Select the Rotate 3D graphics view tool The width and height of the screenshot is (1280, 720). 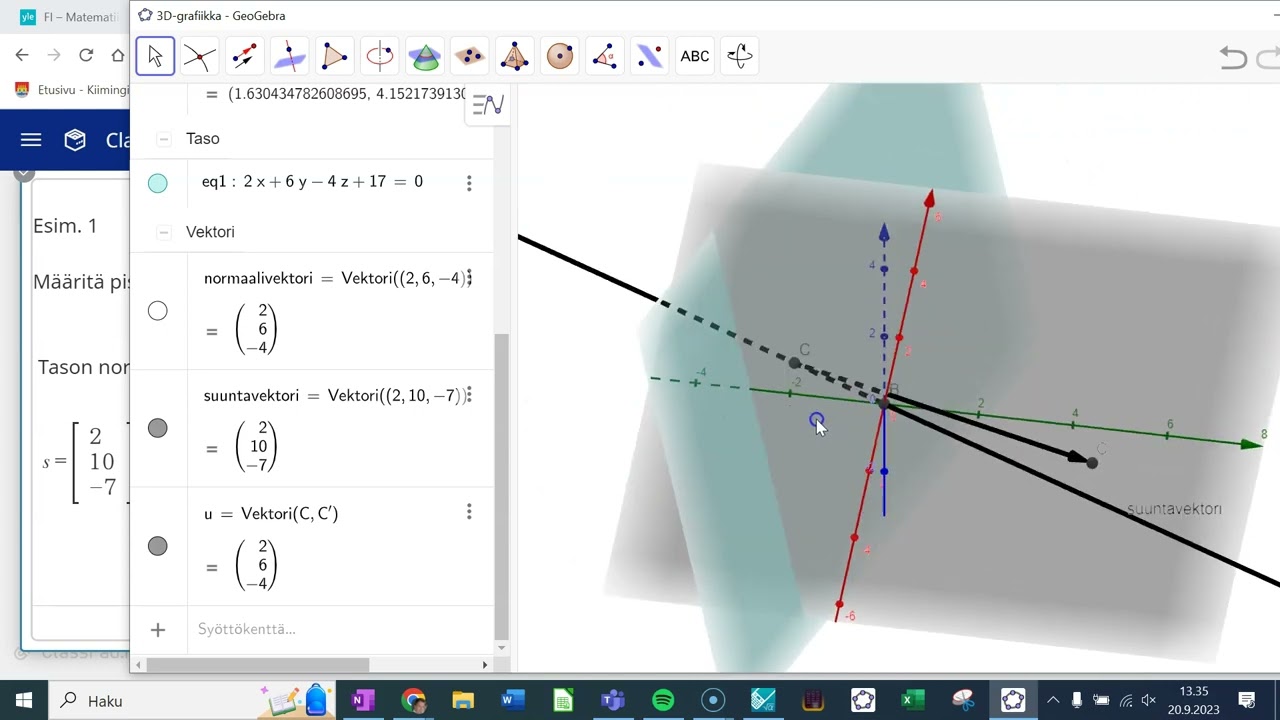pos(740,56)
